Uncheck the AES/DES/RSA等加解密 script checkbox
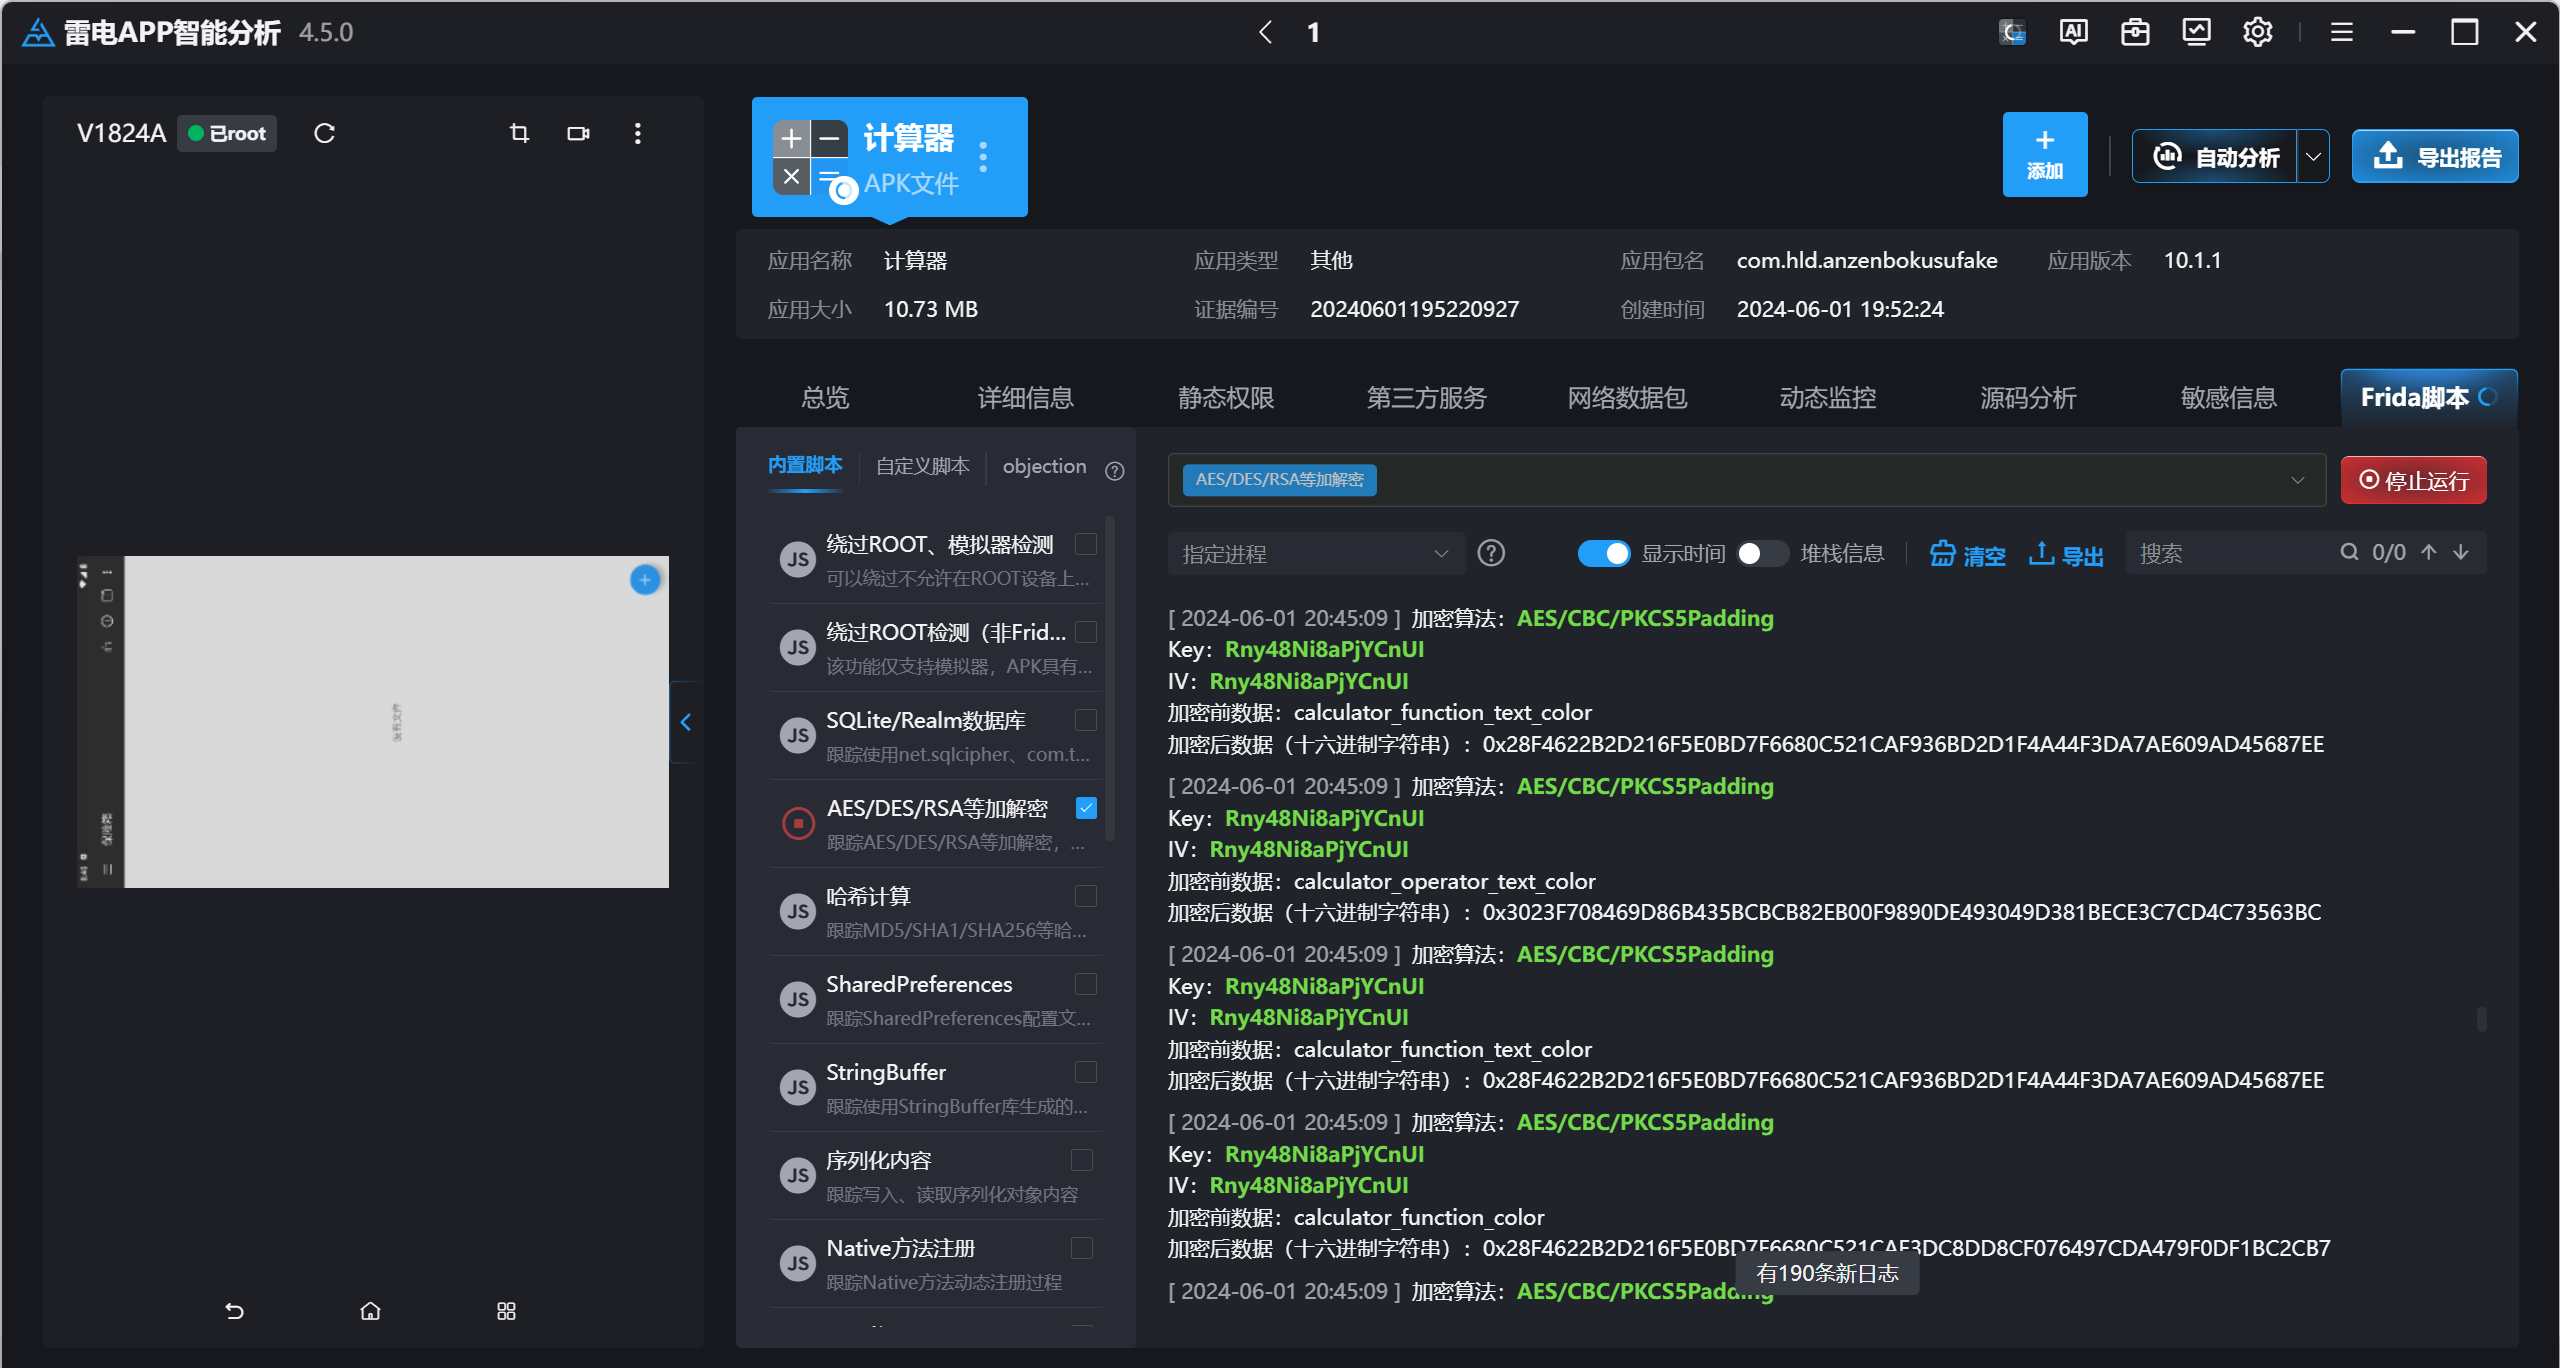 [x=1085, y=808]
